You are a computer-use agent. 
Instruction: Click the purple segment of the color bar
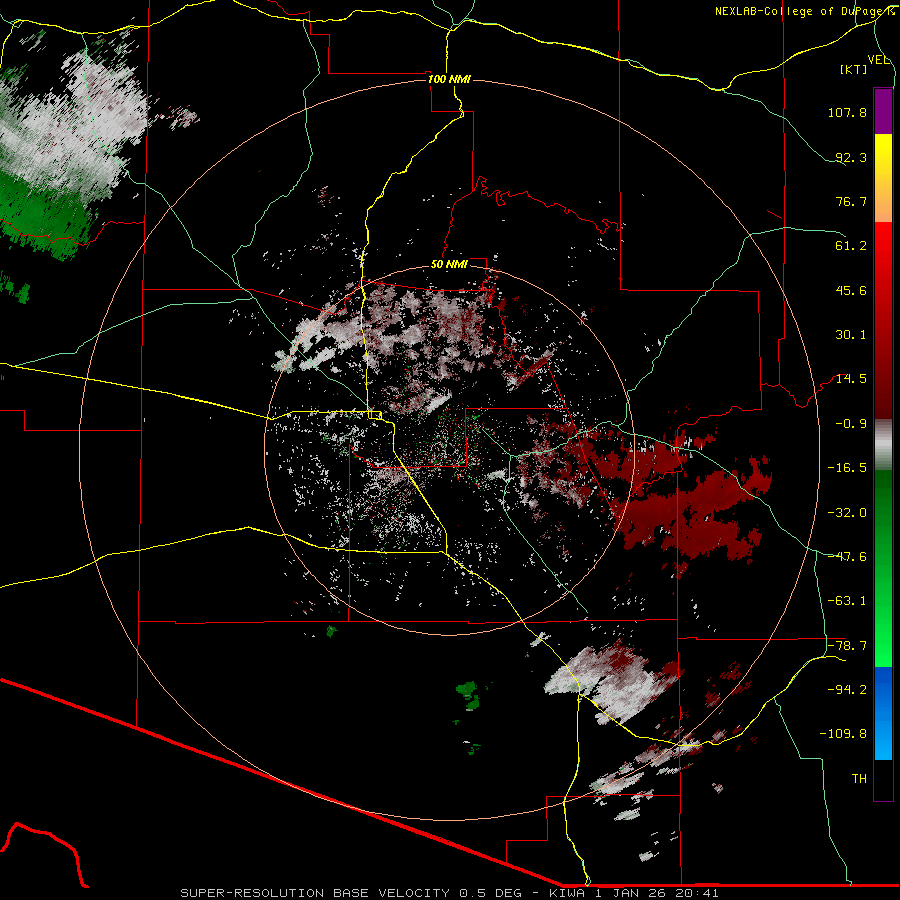(x=883, y=111)
